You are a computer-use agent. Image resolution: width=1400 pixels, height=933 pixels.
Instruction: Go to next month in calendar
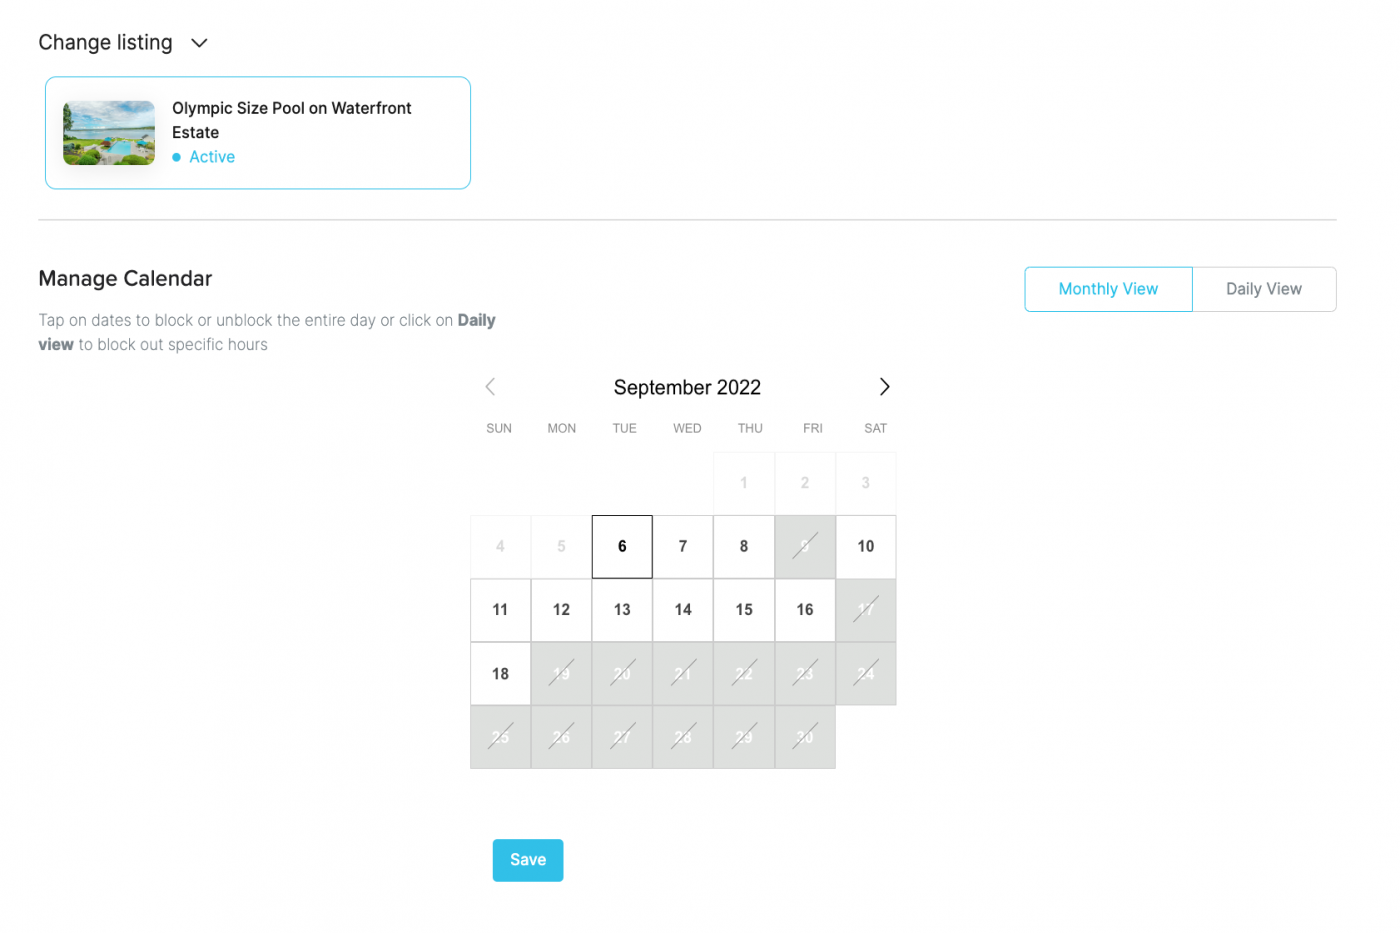click(x=884, y=387)
